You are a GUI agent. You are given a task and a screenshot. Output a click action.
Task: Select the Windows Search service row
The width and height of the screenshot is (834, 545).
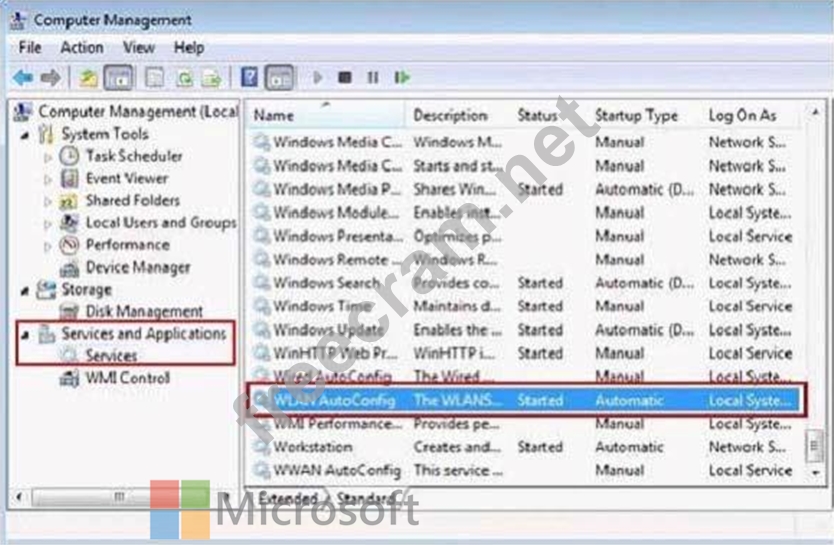click(x=524, y=283)
